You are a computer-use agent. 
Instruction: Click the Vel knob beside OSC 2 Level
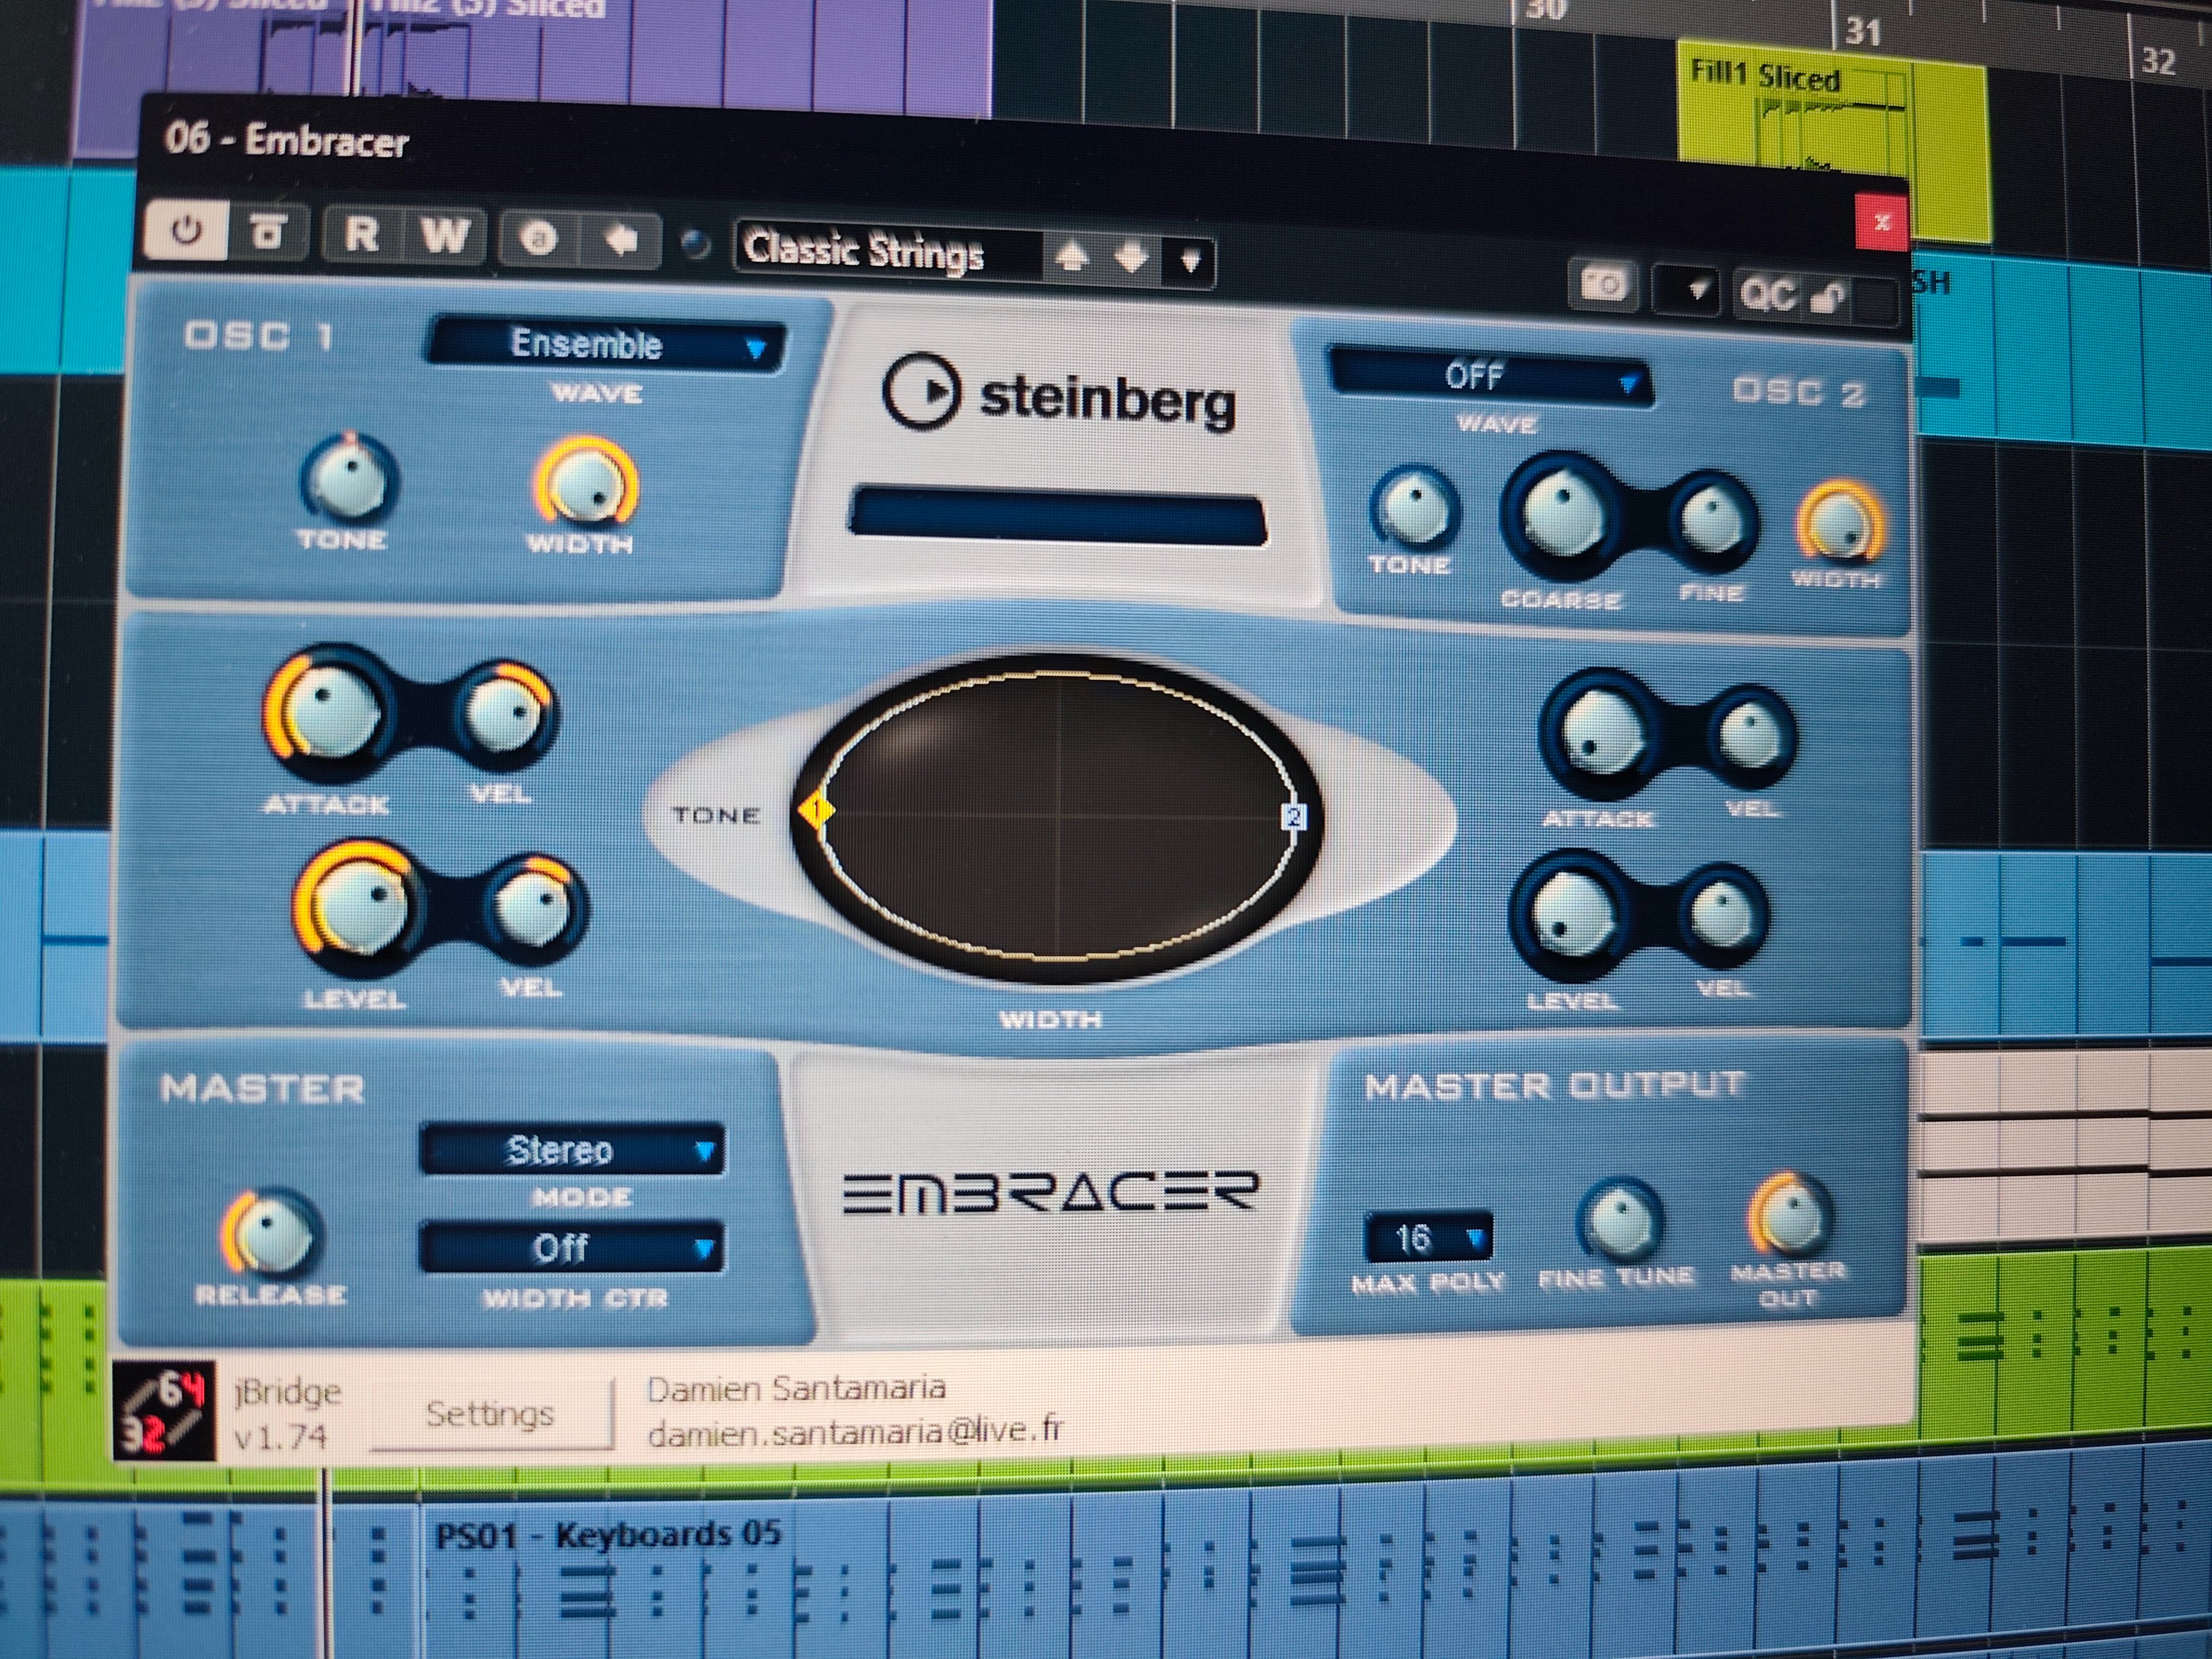tap(1722, 914)
